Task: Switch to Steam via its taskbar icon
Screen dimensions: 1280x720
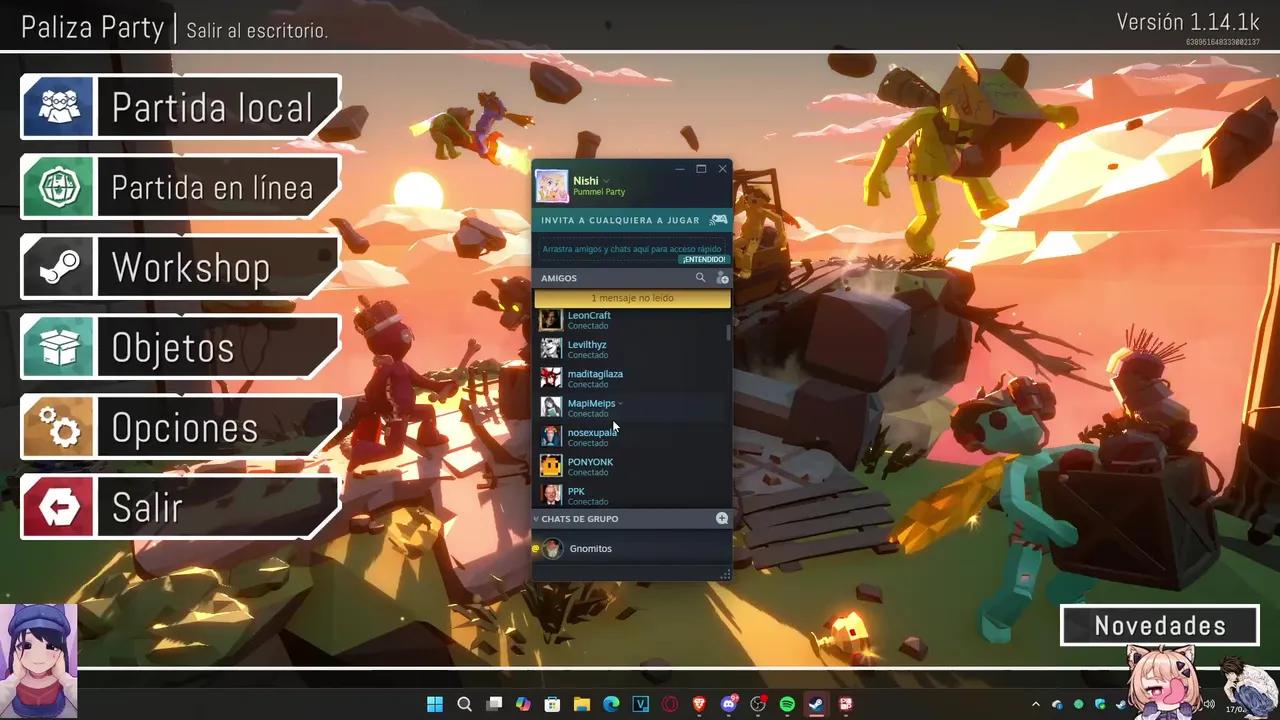Action: pyautogui.click(x=817, y=704)
